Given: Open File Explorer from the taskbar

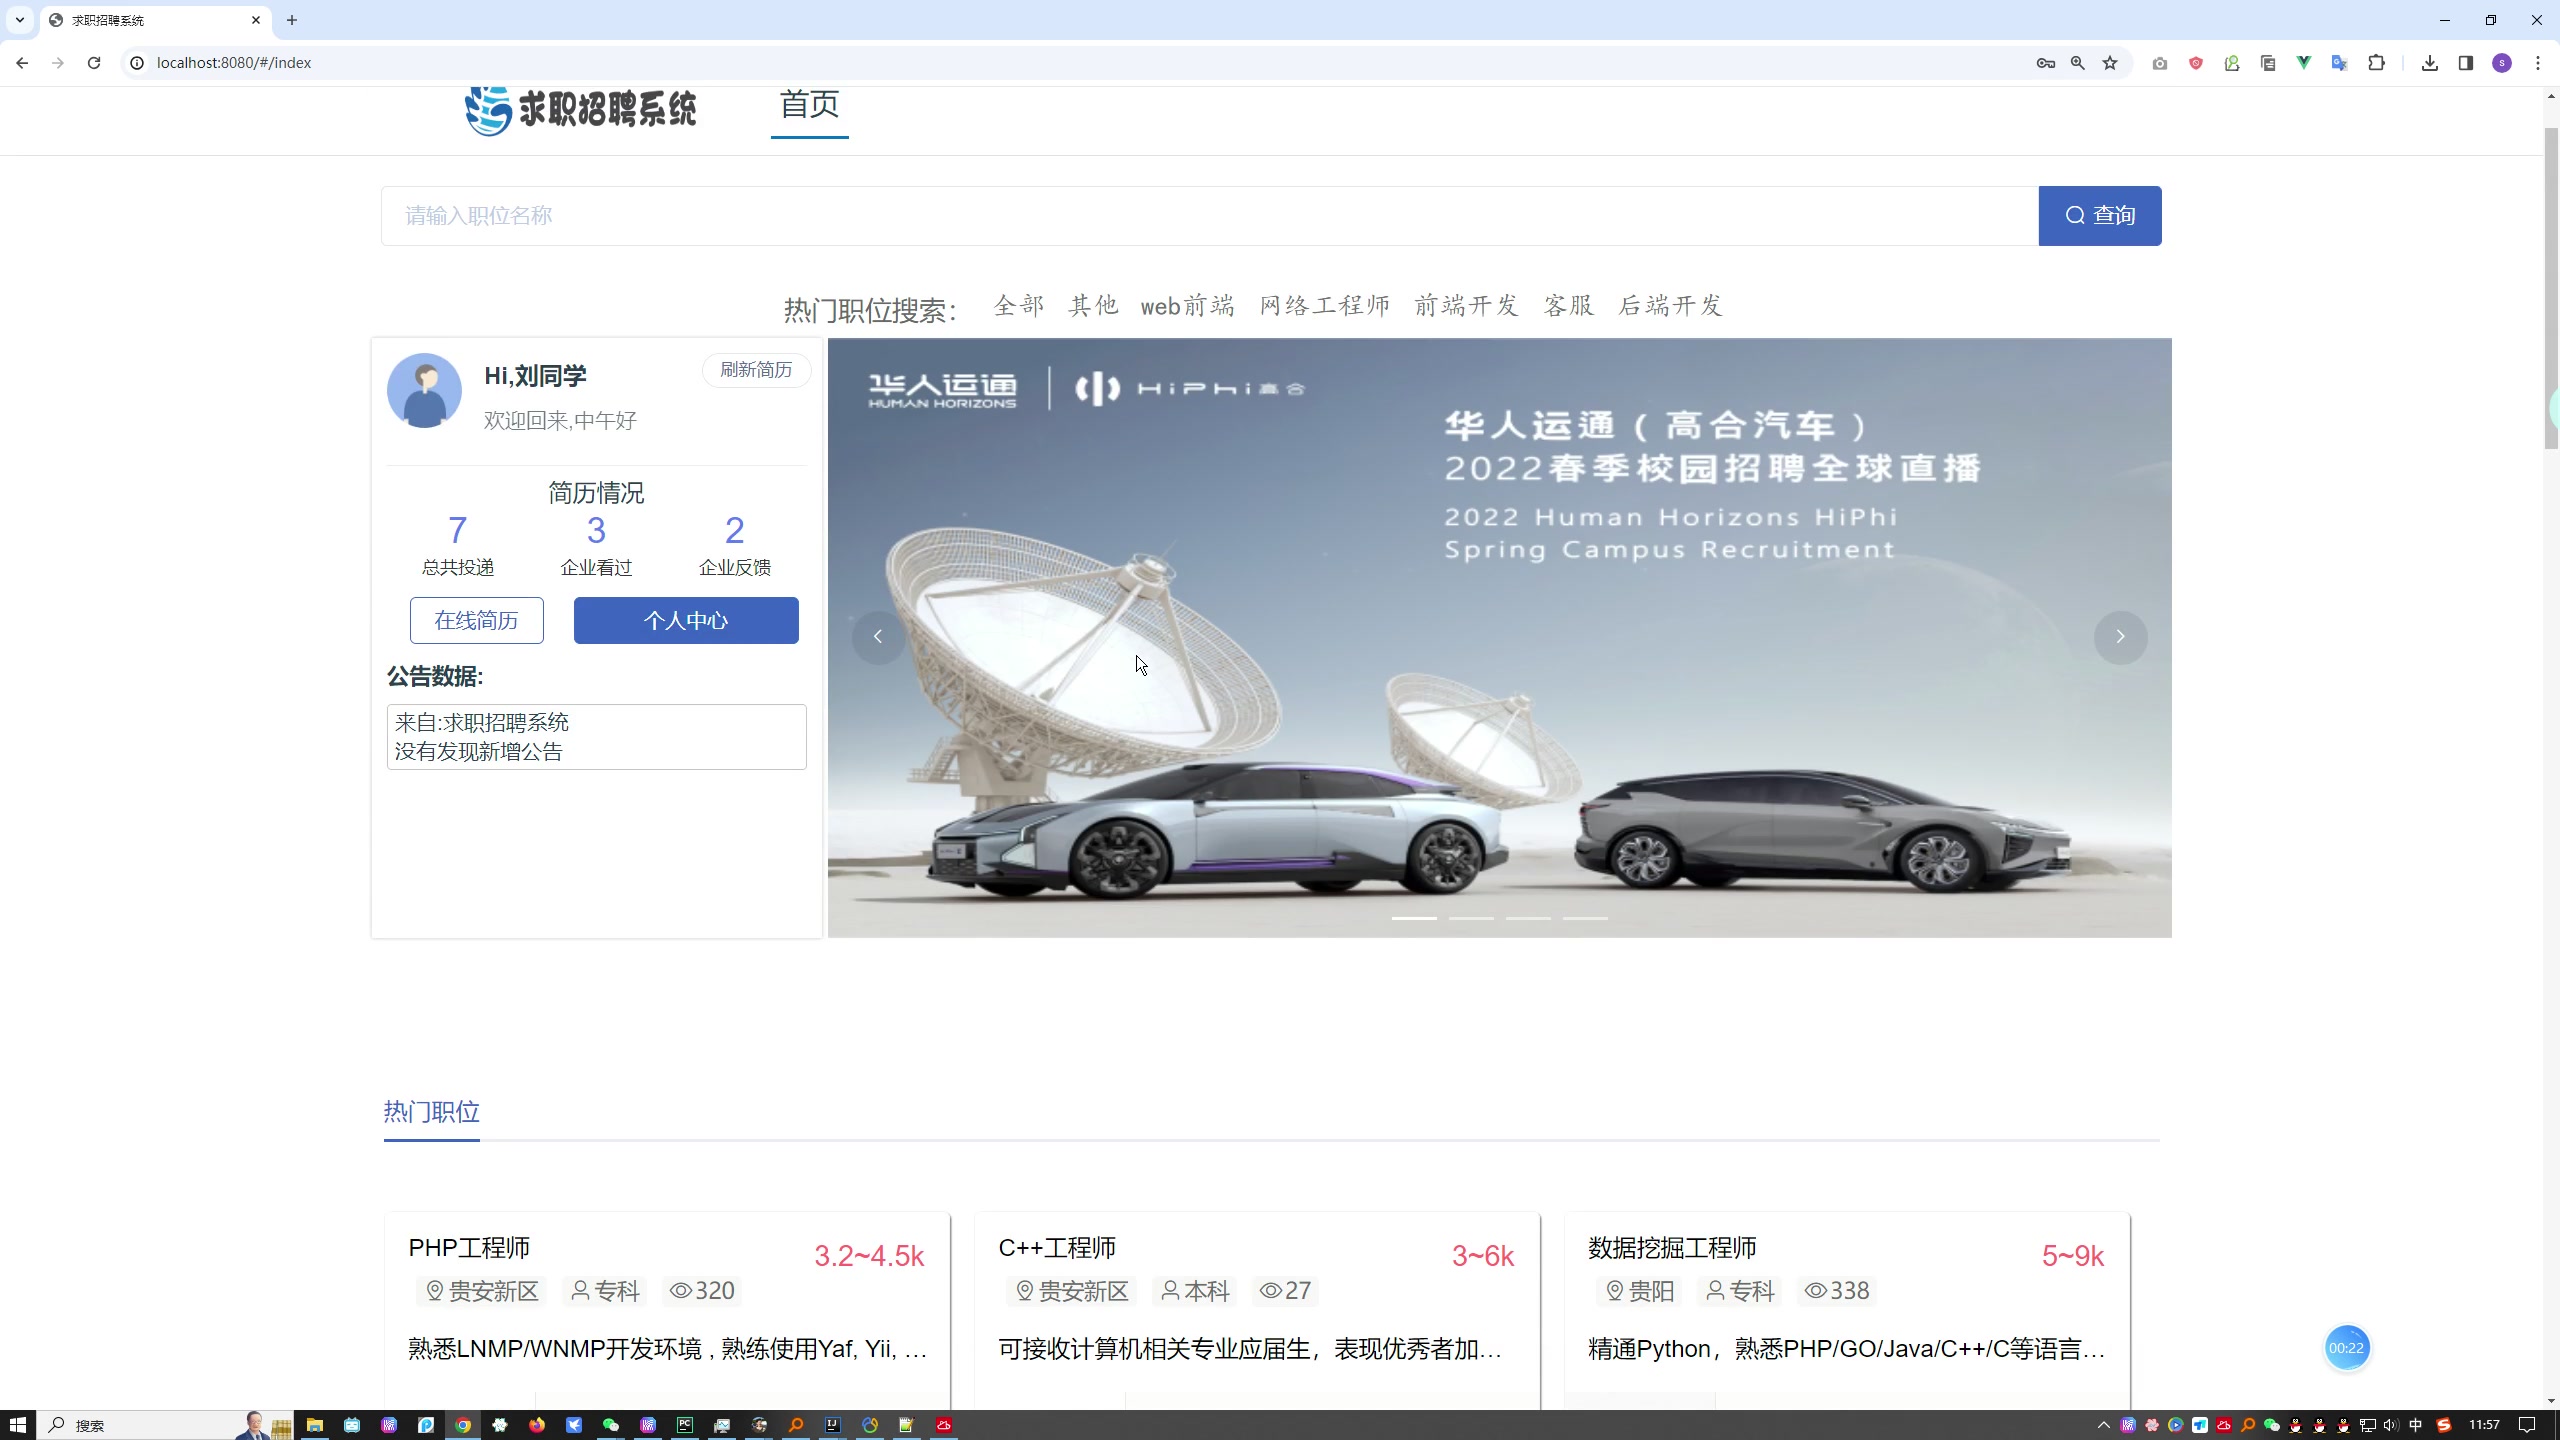Looking at the screenshot, I should pos(315,1425).
